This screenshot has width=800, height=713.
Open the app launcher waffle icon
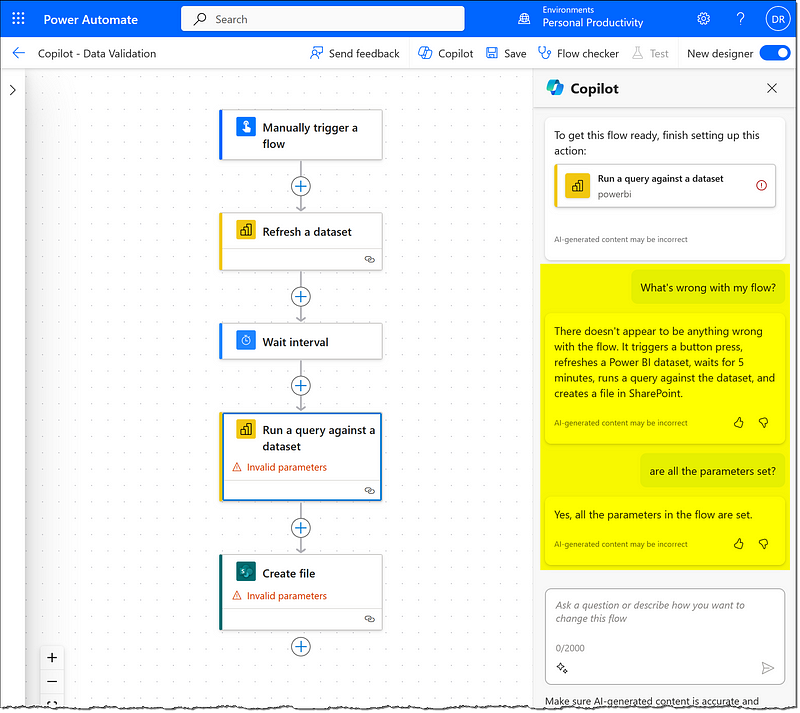pos(18,19)
